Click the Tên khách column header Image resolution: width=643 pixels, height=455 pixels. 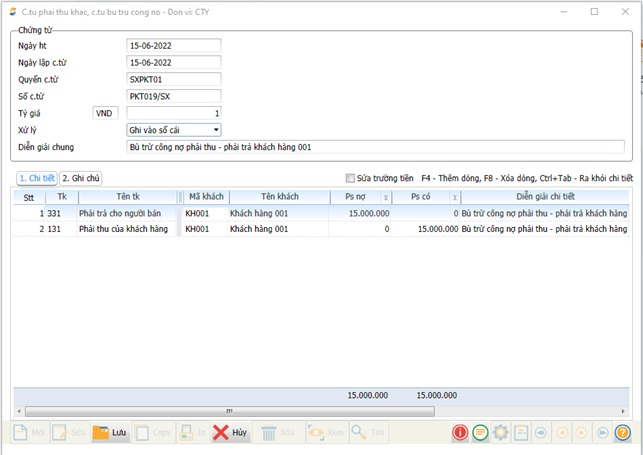click(280, 197)
